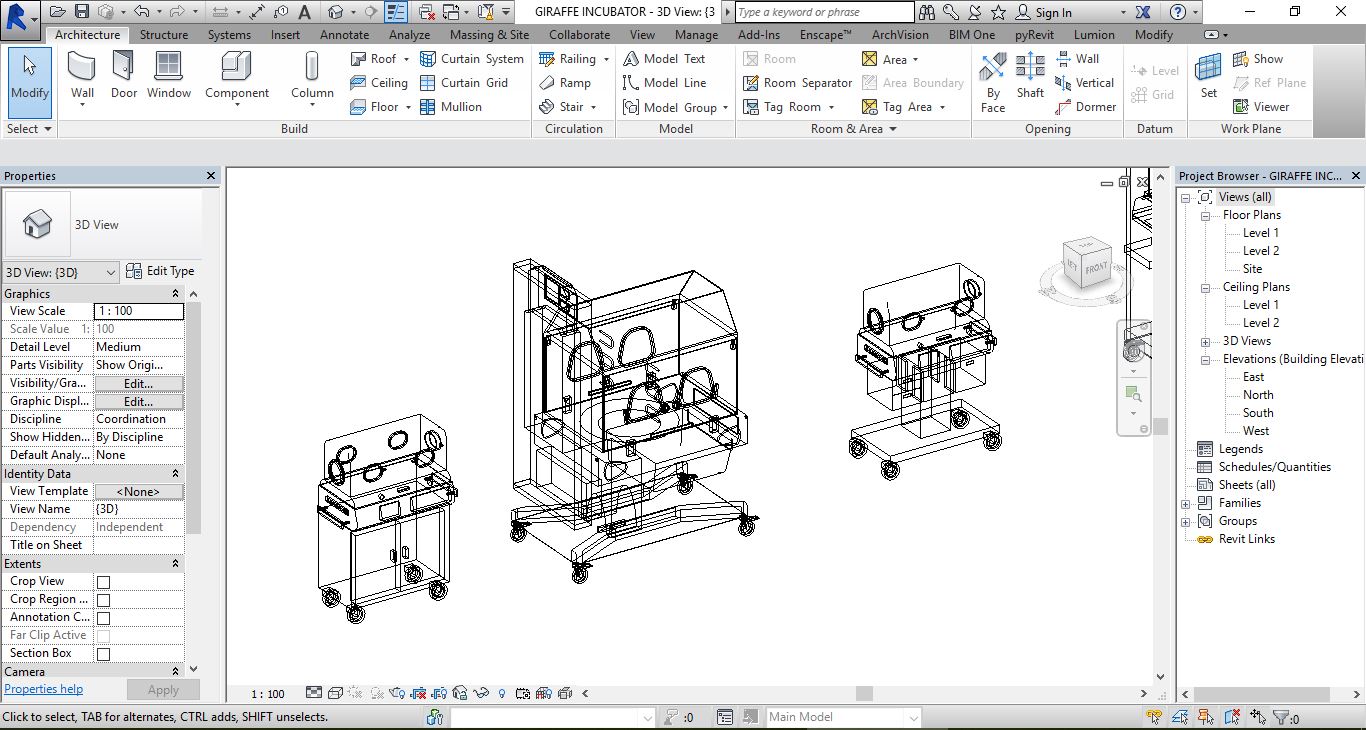Check the Crop Region Visible checkbox
1366x730 pixels.
(103, 600)
